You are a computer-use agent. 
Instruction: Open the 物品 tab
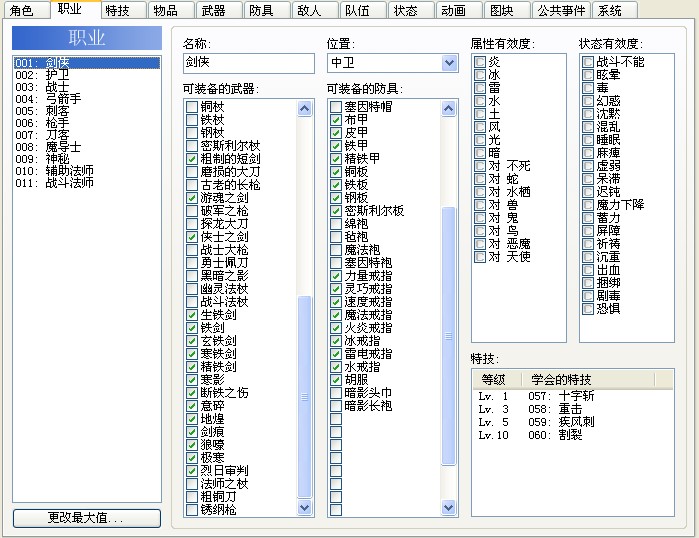(x=171, y=10)
